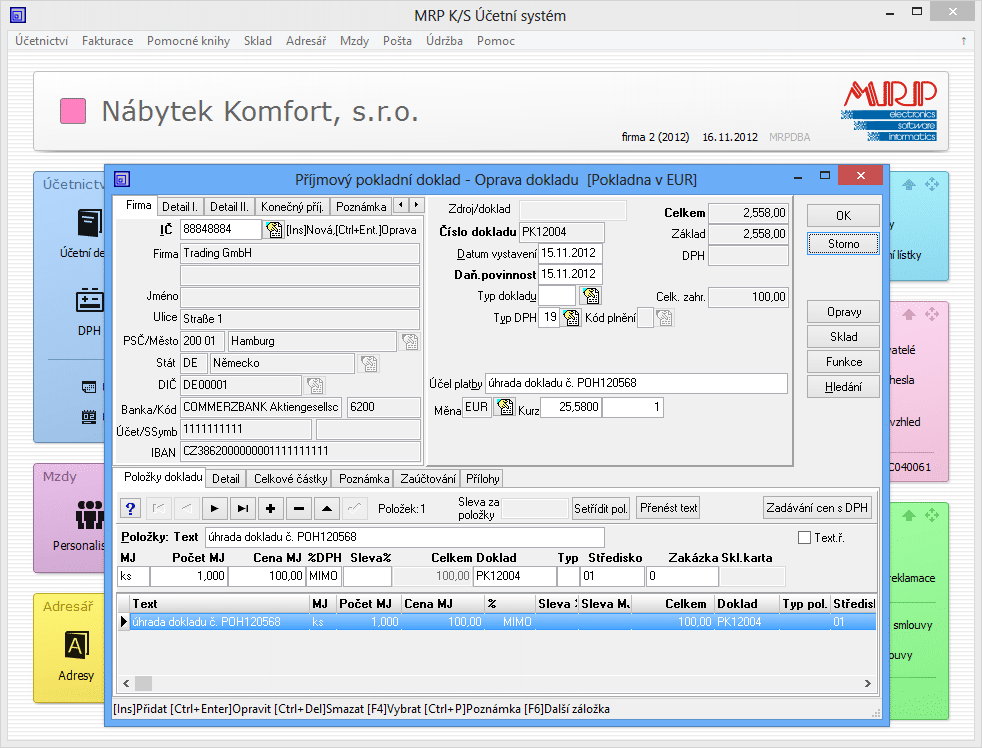Image resolution: width=982 pixels, height=748 pixels.
Task: Cancel with the Storno button
Action: 844,244
